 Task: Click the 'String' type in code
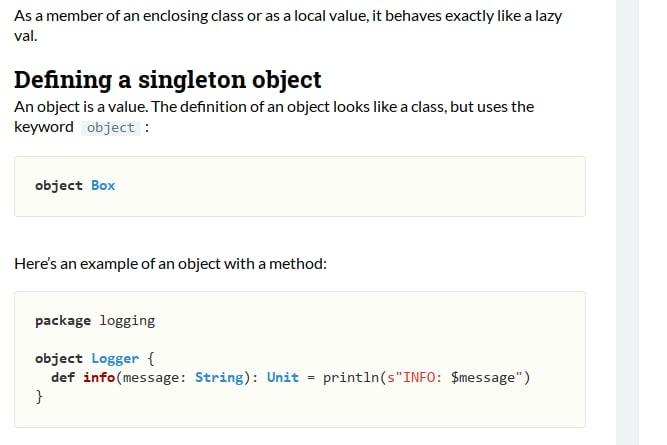(219, 377)
